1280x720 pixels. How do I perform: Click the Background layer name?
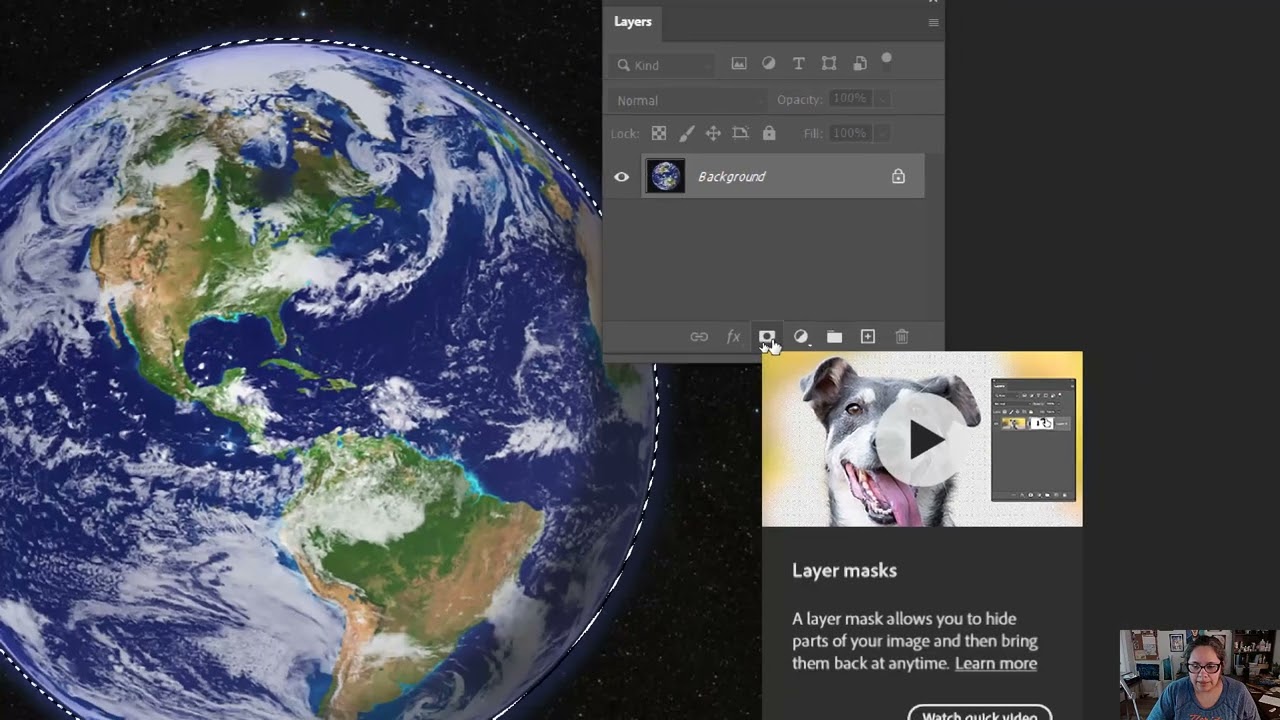point(732,176)
